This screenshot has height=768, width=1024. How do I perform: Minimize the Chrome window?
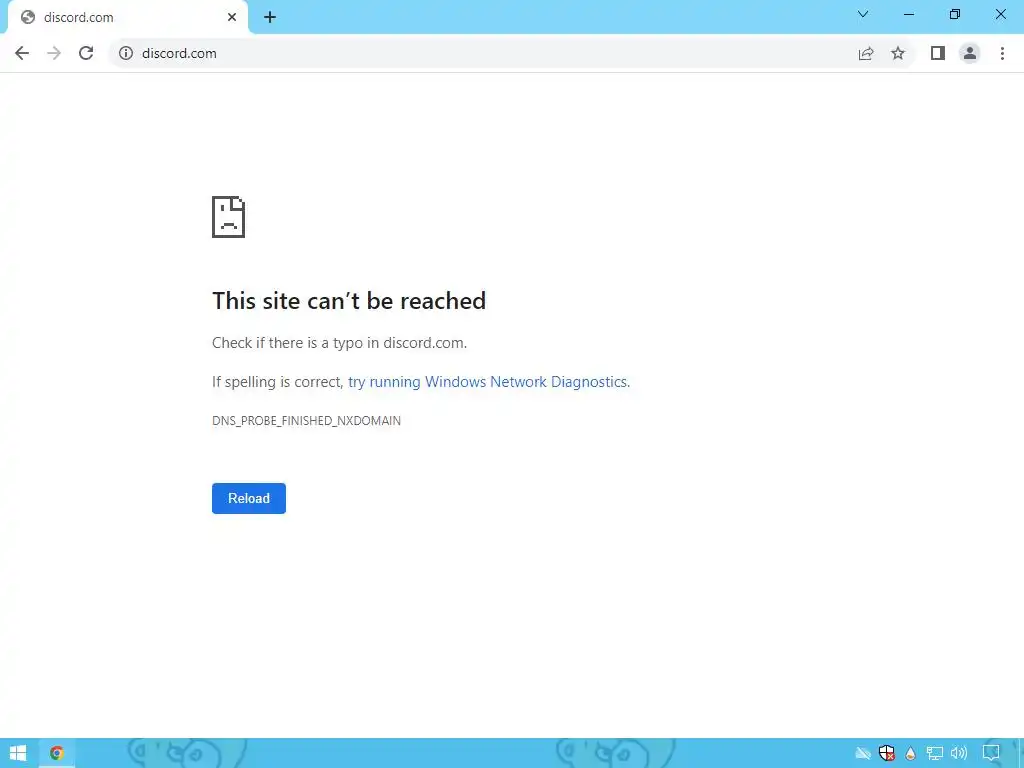click(x=909, y=14)
